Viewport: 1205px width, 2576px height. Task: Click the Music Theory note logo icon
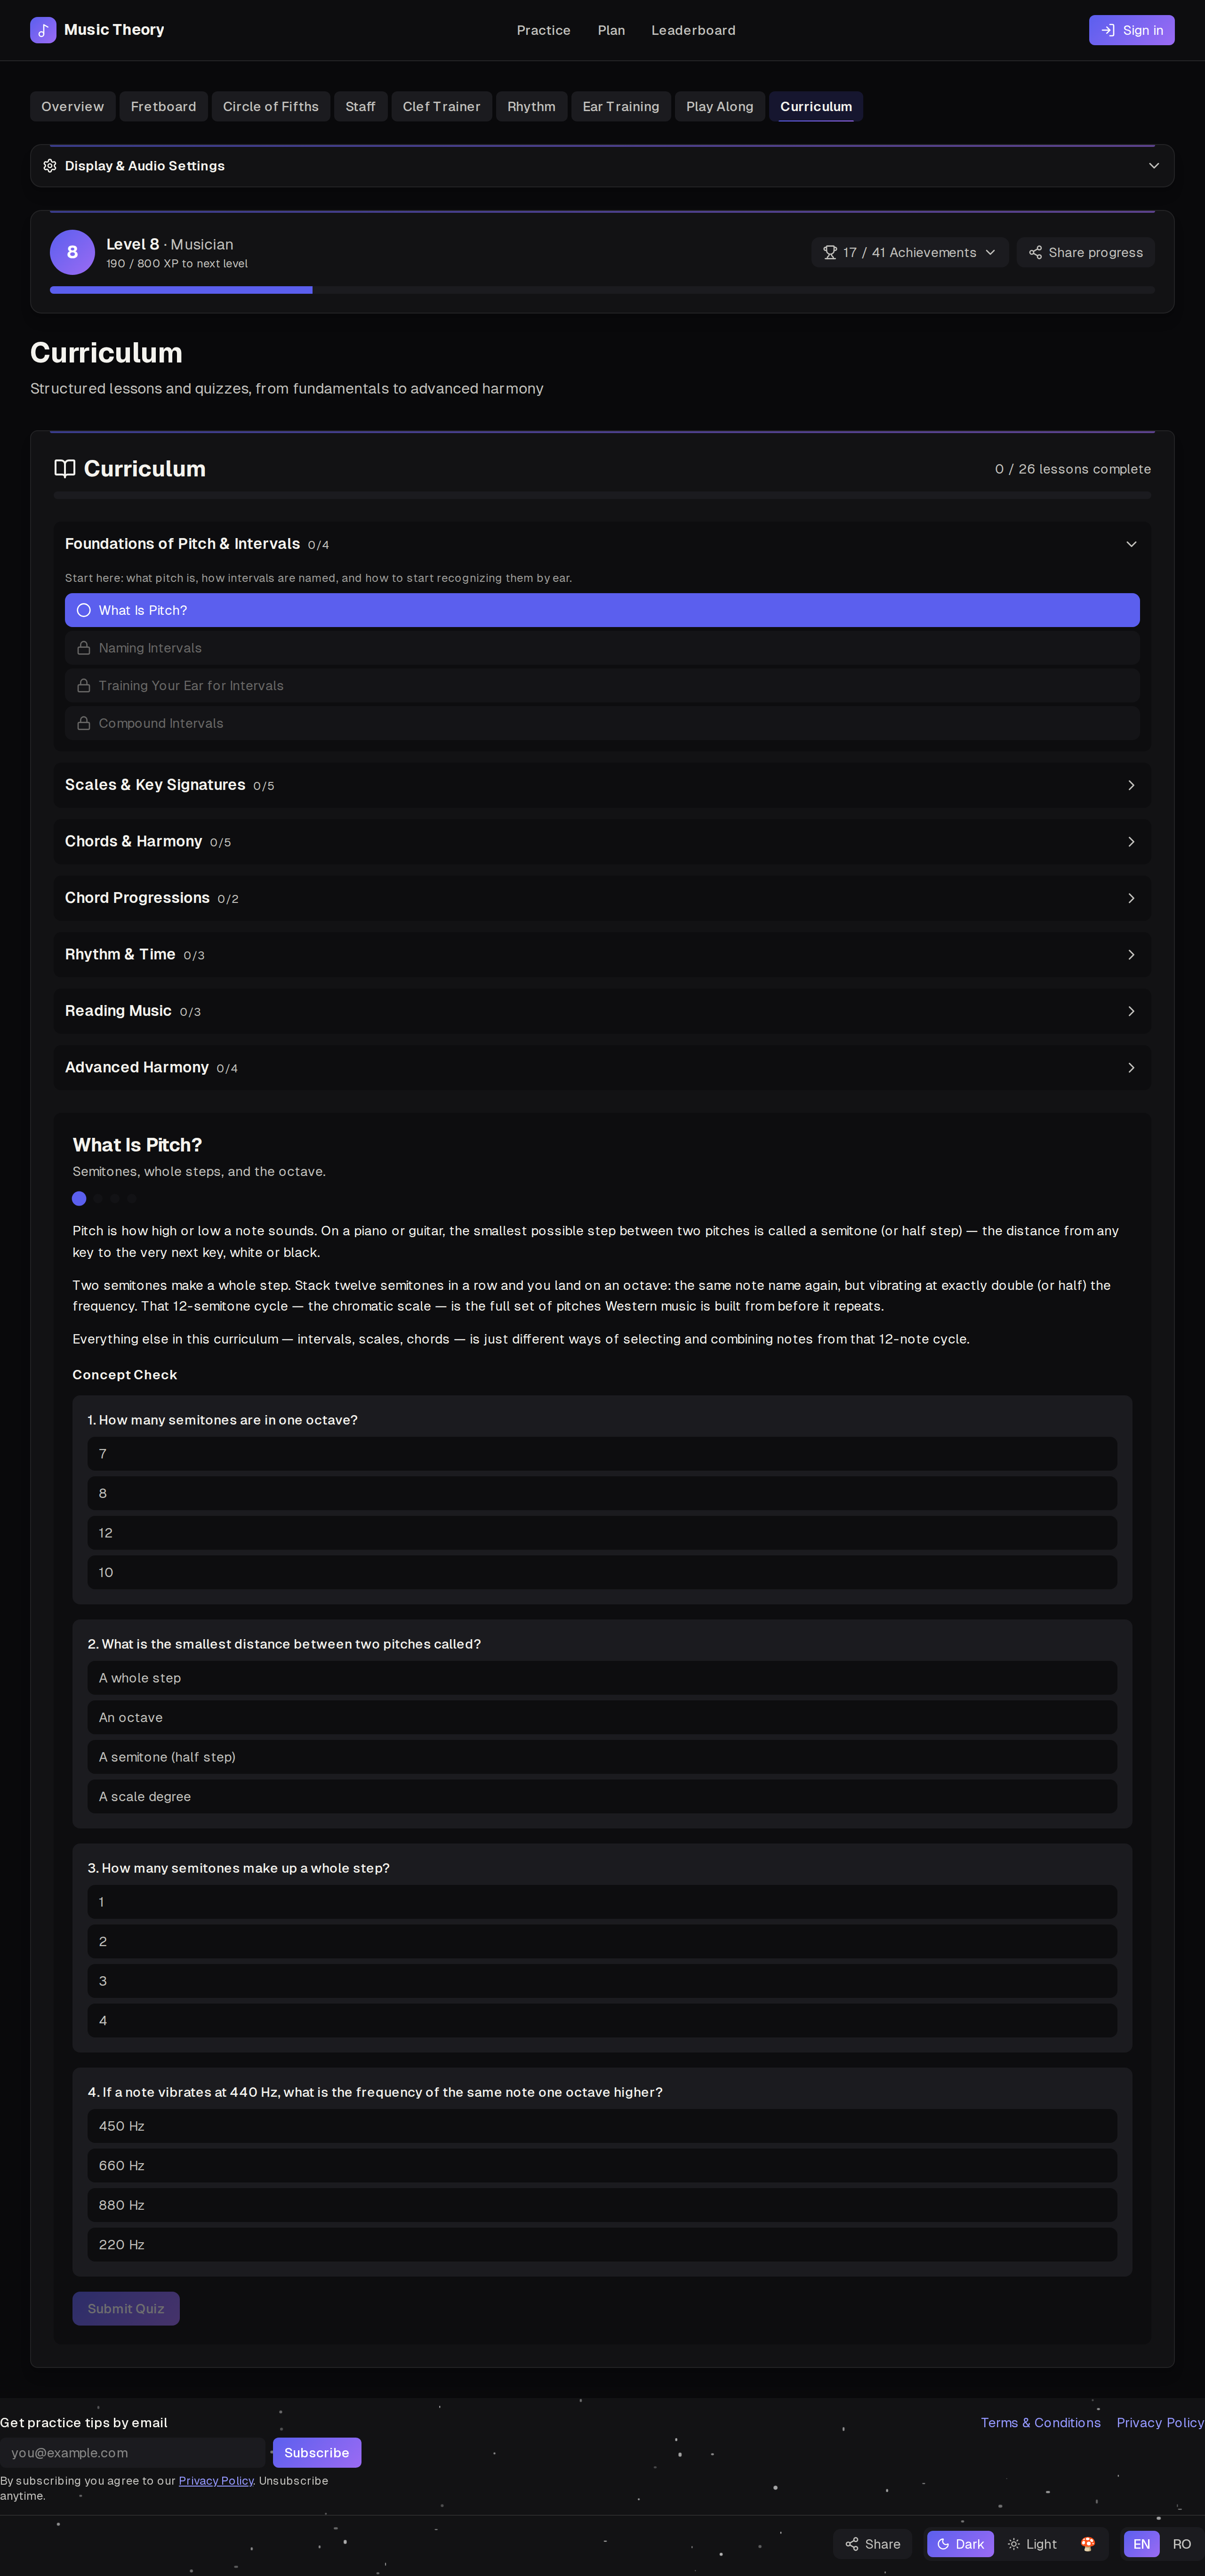[43, 30]
